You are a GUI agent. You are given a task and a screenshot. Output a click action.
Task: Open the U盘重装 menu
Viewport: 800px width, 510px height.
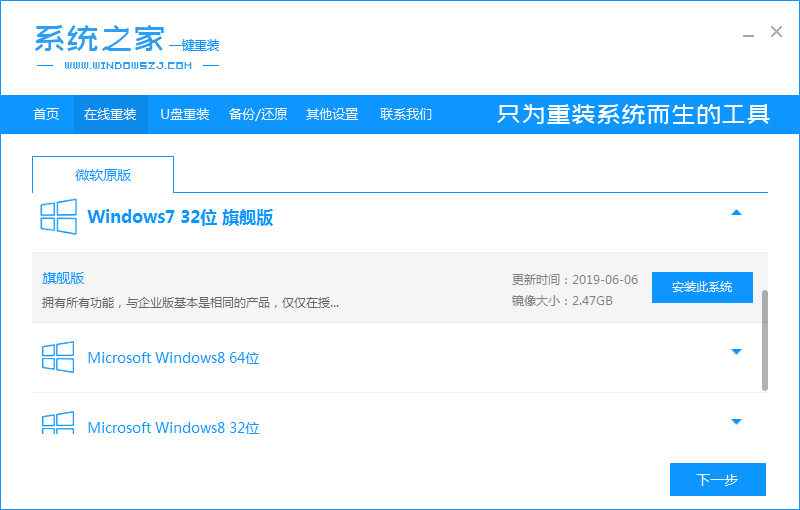coord(185,114)
